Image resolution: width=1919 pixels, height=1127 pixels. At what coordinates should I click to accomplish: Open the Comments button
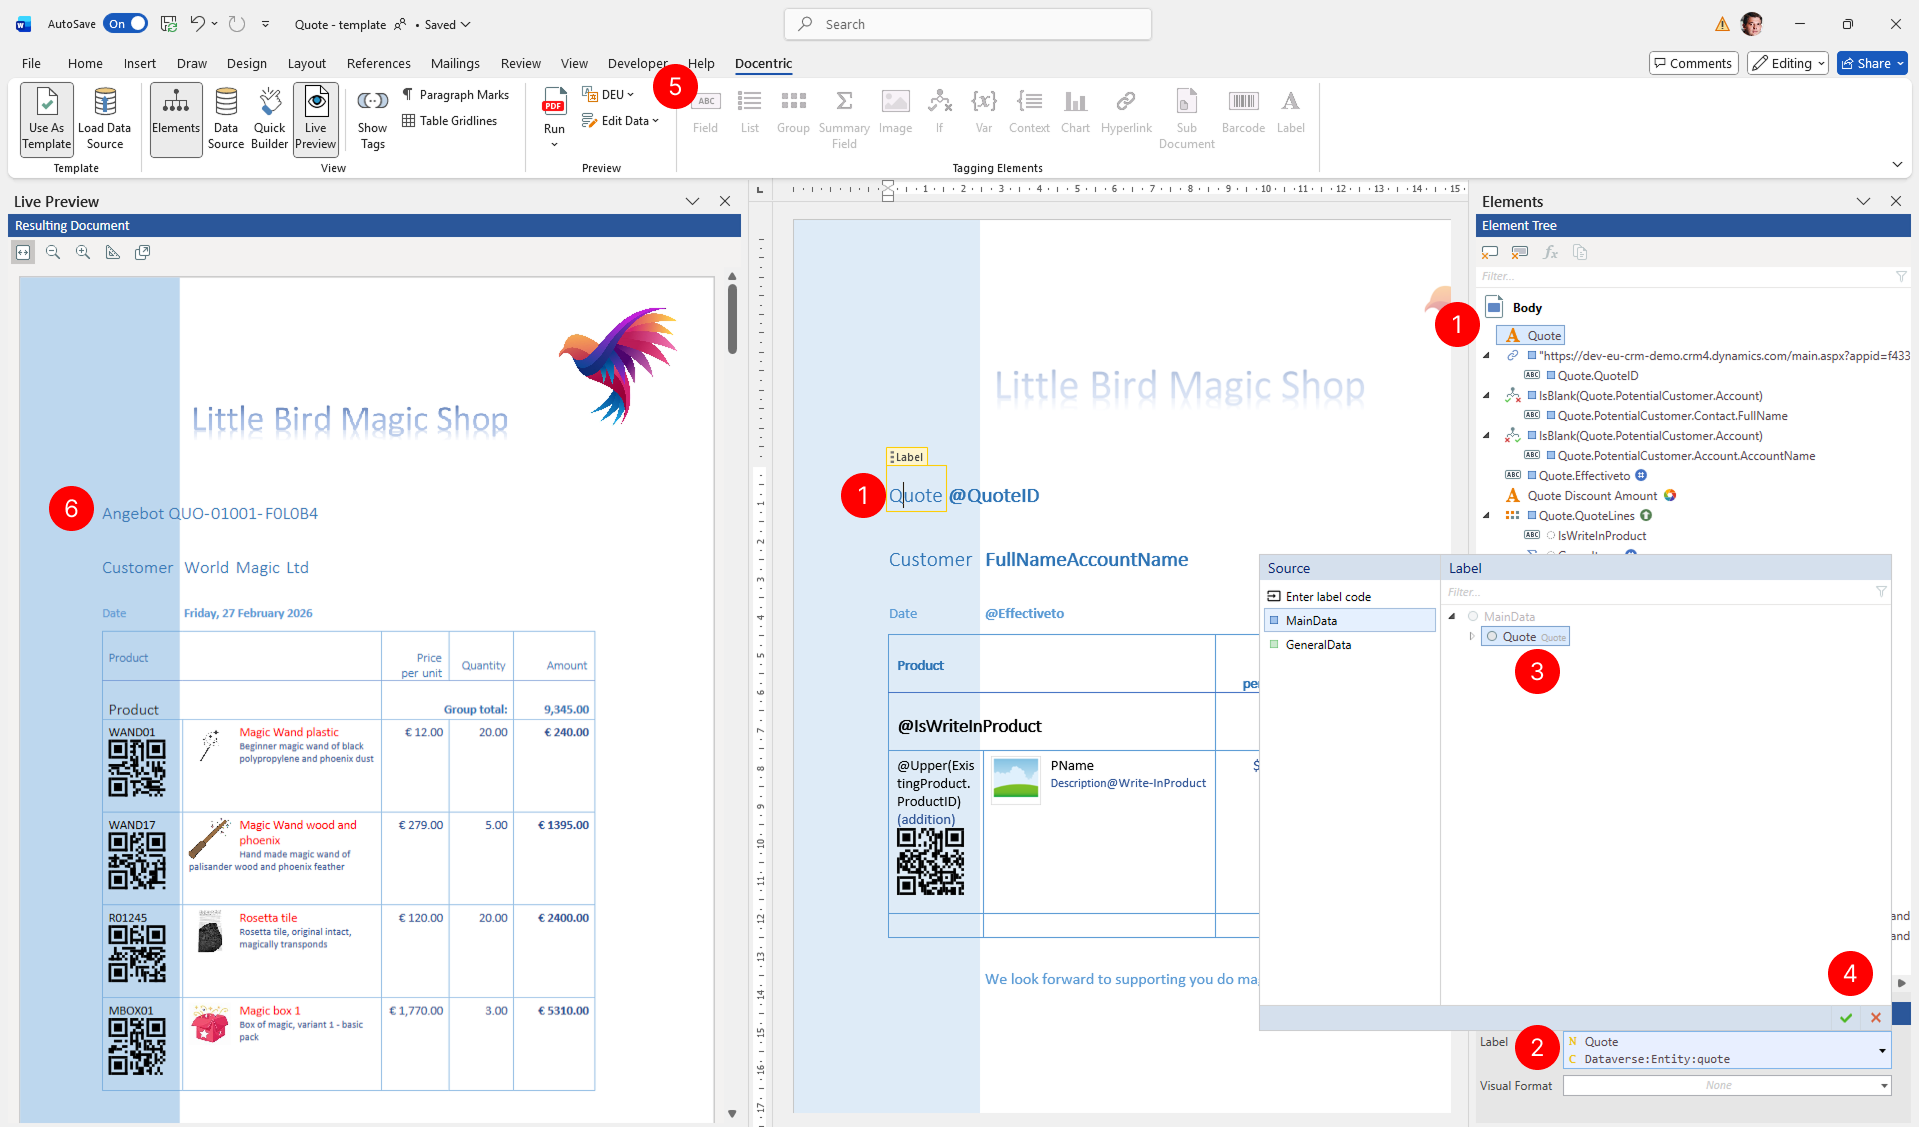tap(1693, 63)
